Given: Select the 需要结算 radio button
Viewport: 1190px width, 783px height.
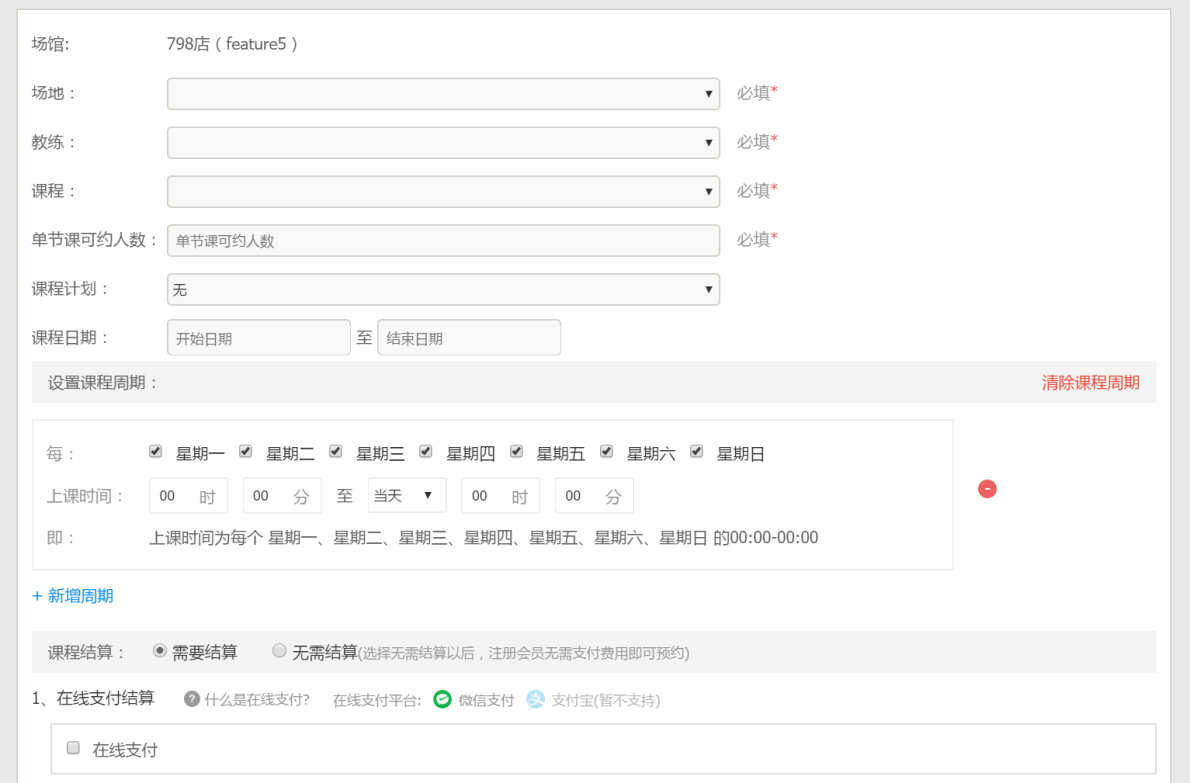Looking at the screenshot, I should pos(160,651).
